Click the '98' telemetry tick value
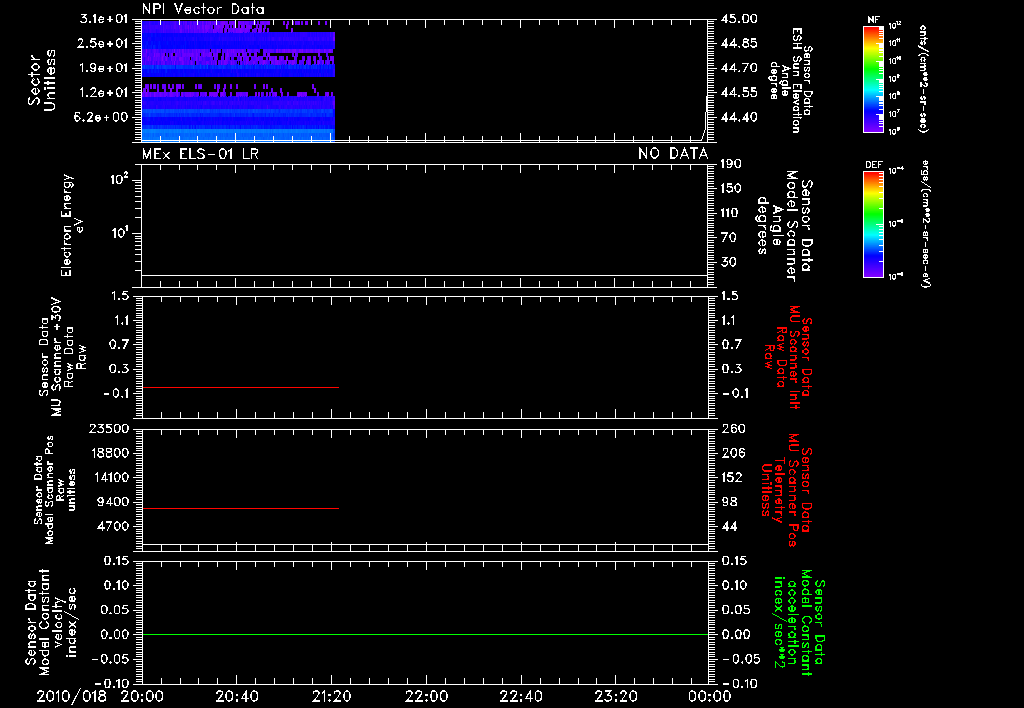Screen dimensions: 1024x708 click(x=729, y=502)
